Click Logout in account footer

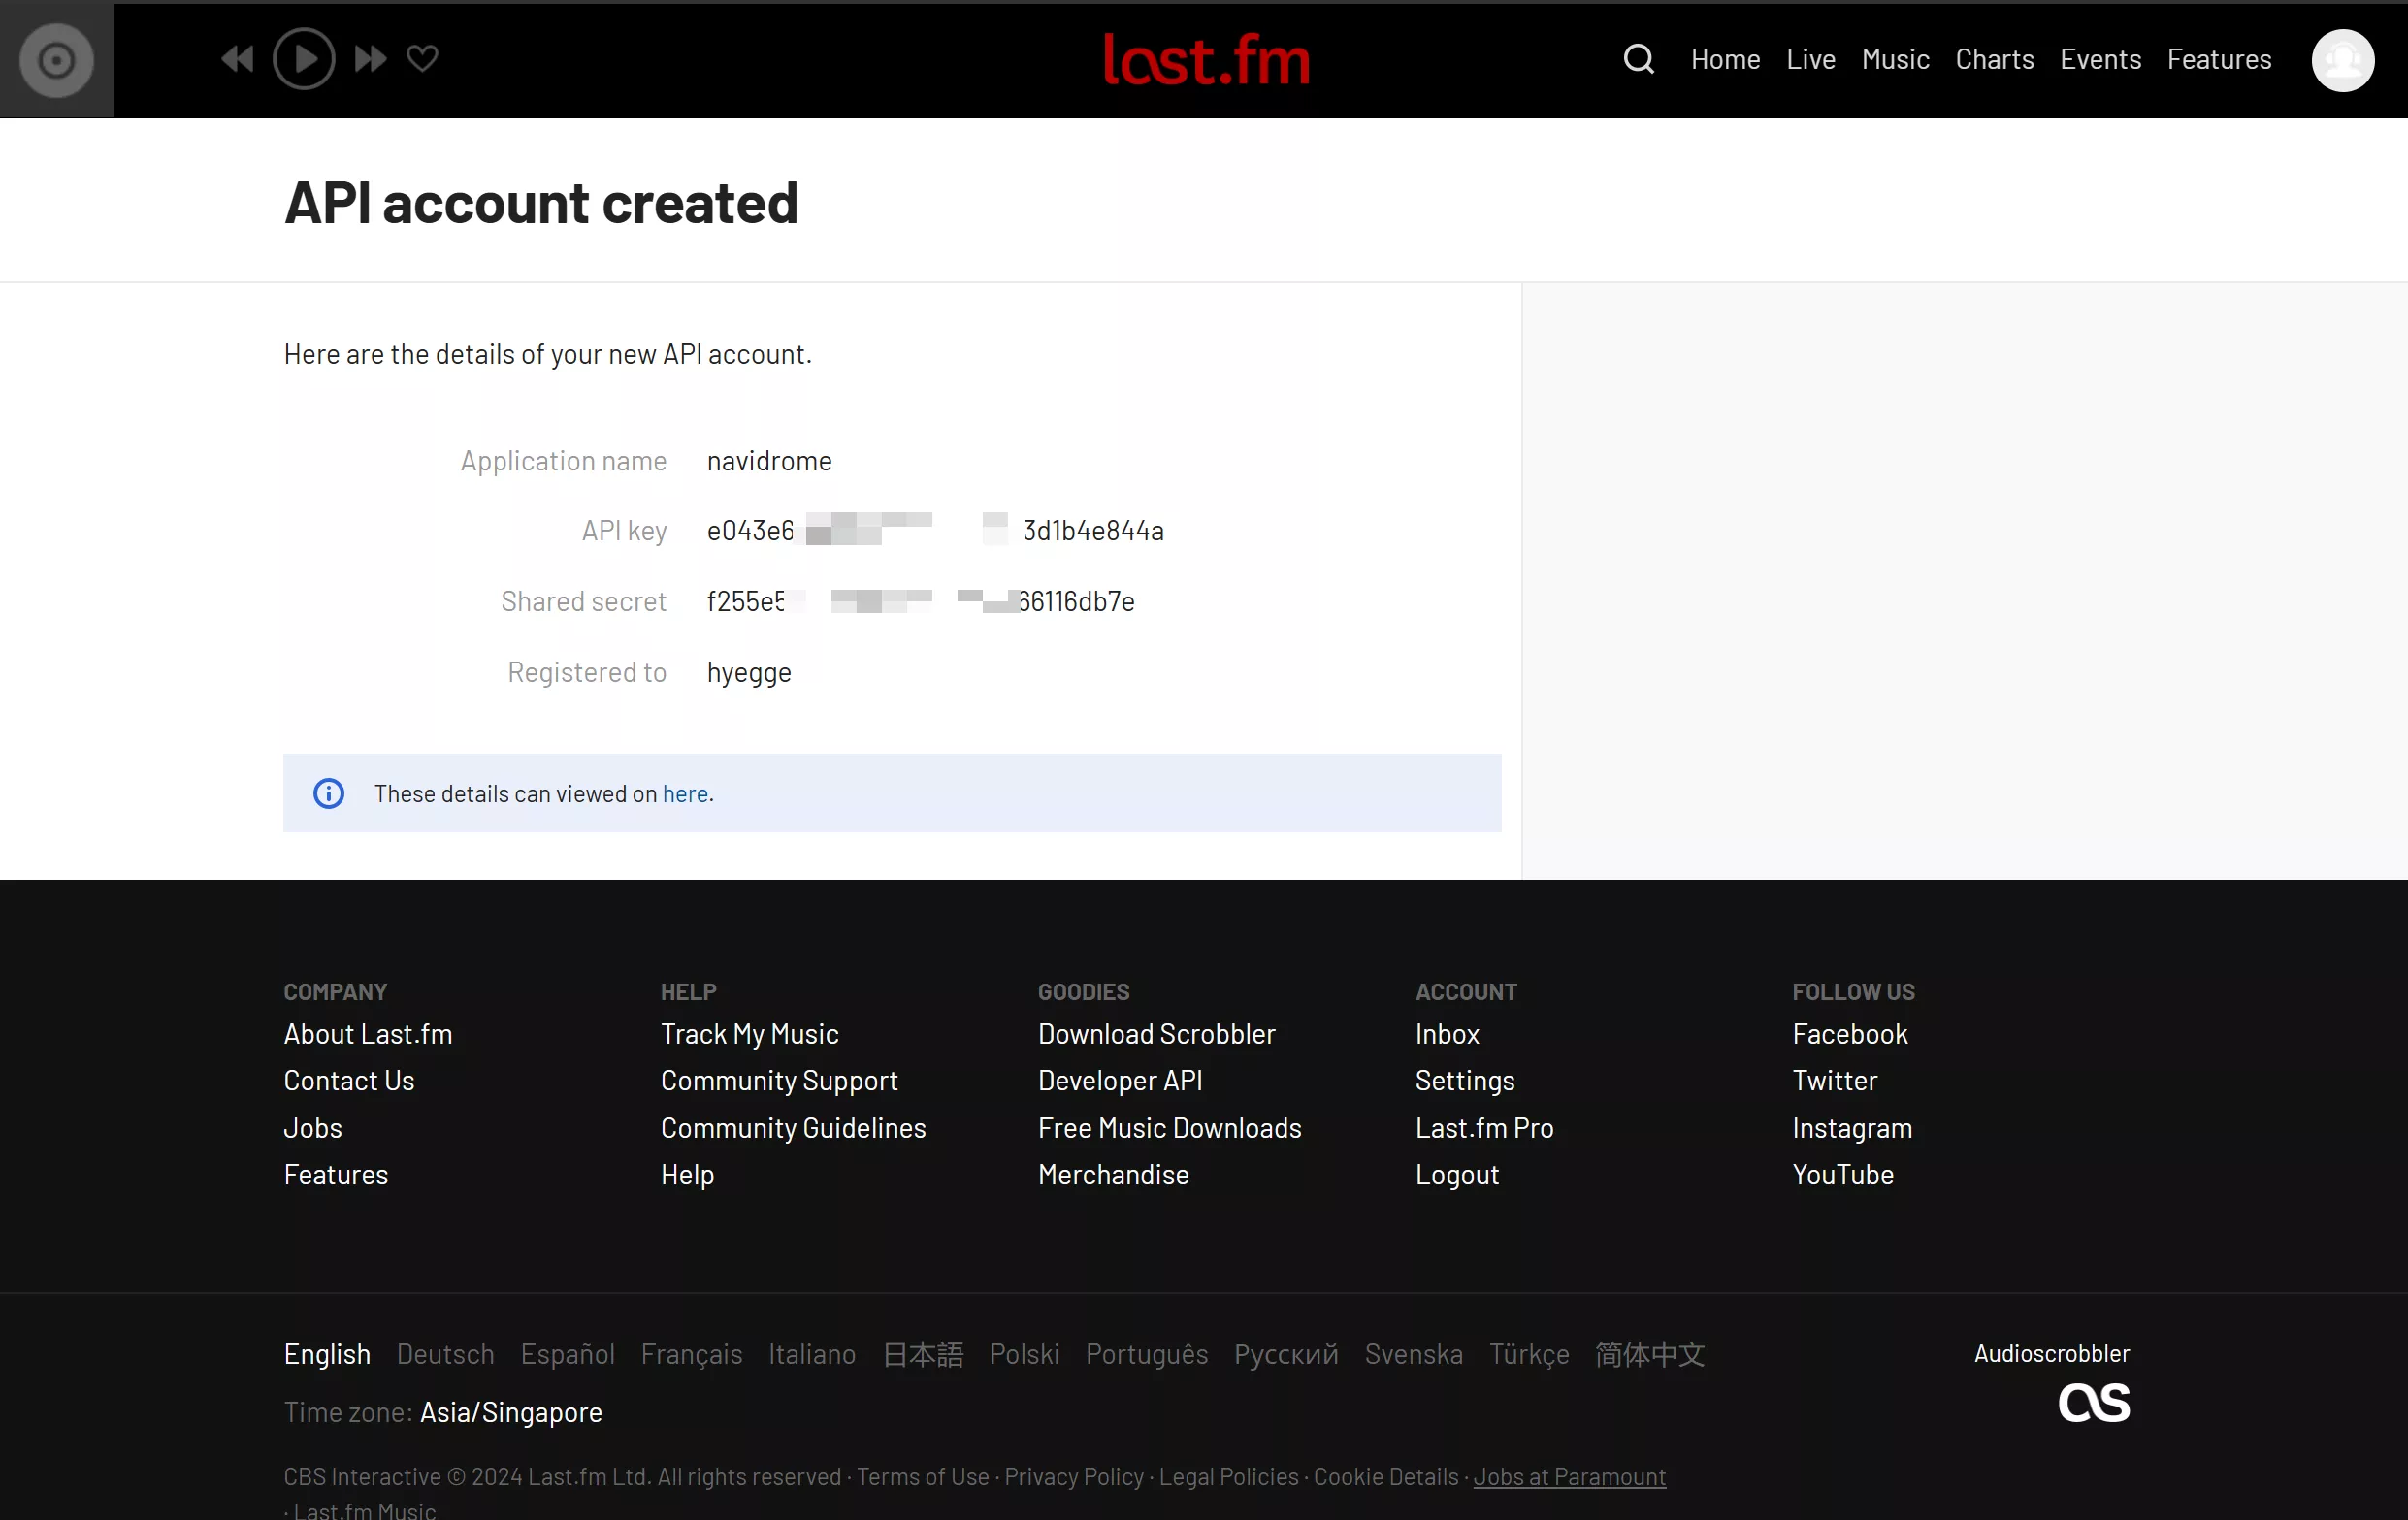[x=1457, y=1174]
